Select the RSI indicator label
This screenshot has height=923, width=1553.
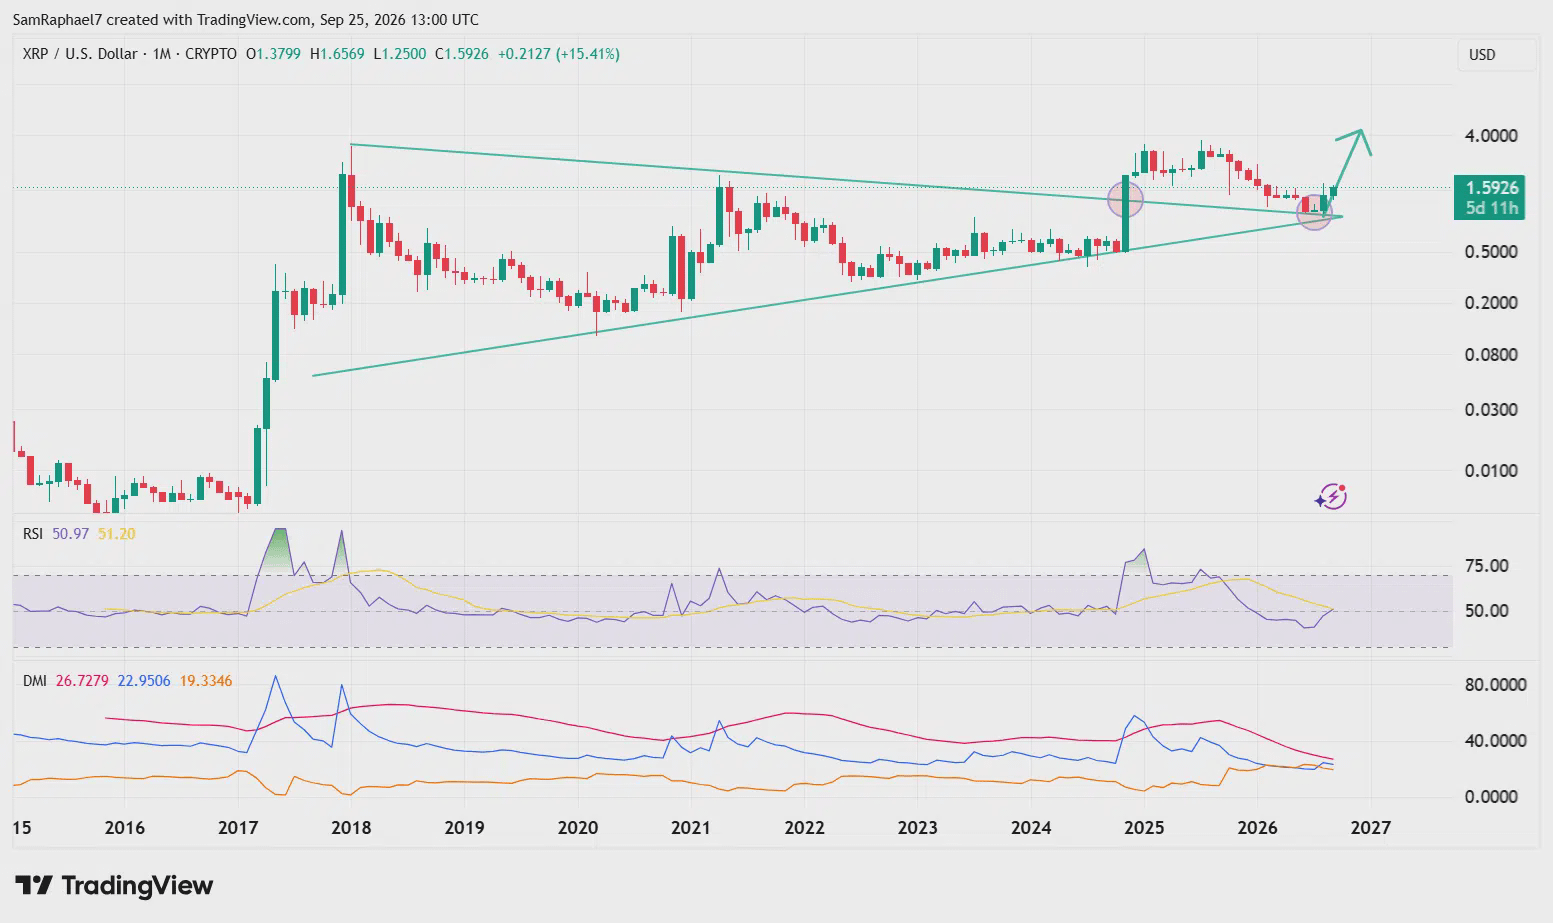pos(33,534)
